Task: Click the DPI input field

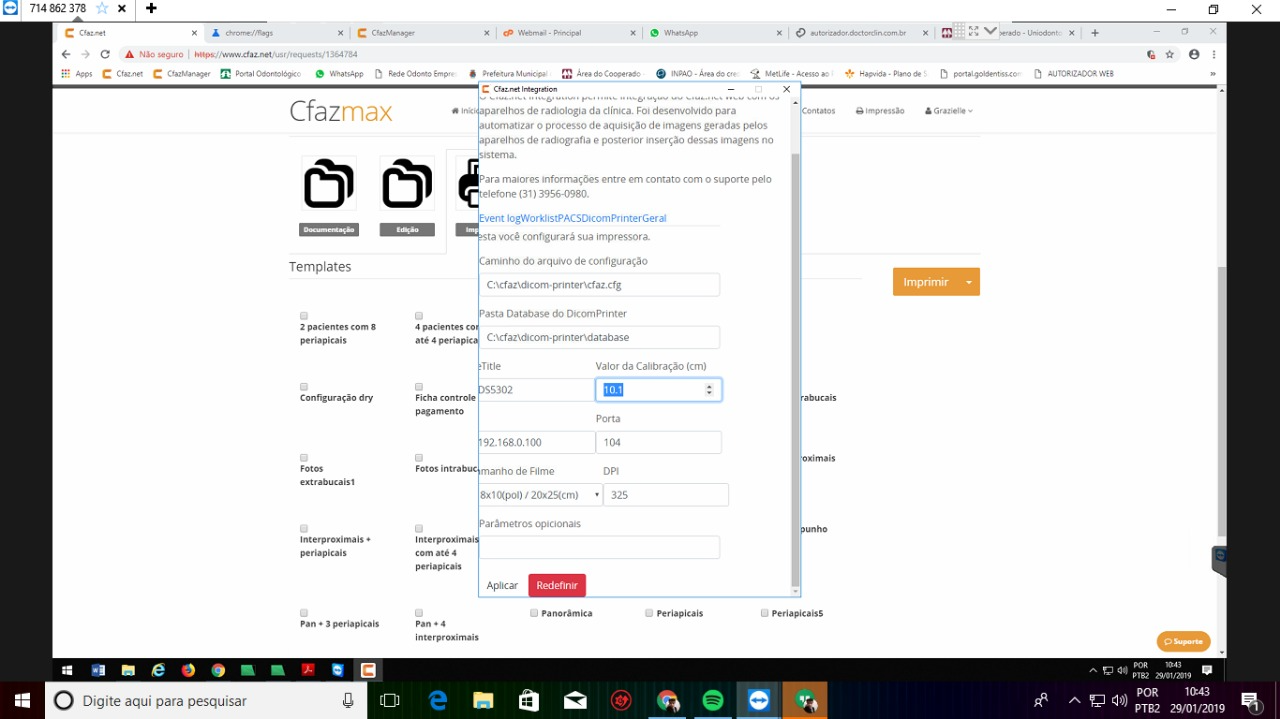Action: (665, 495)
